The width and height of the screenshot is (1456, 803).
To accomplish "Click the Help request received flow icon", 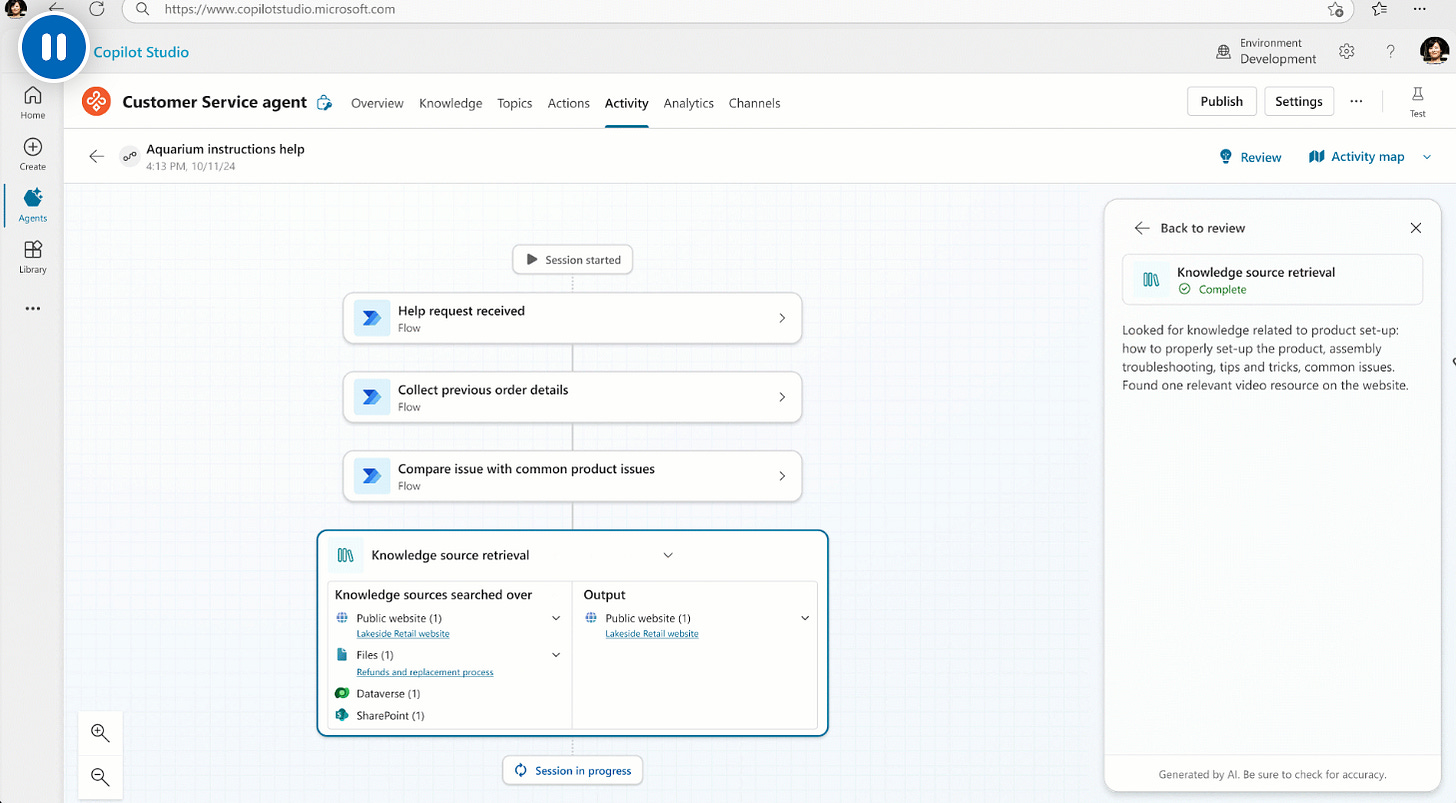I will point(372,318).
